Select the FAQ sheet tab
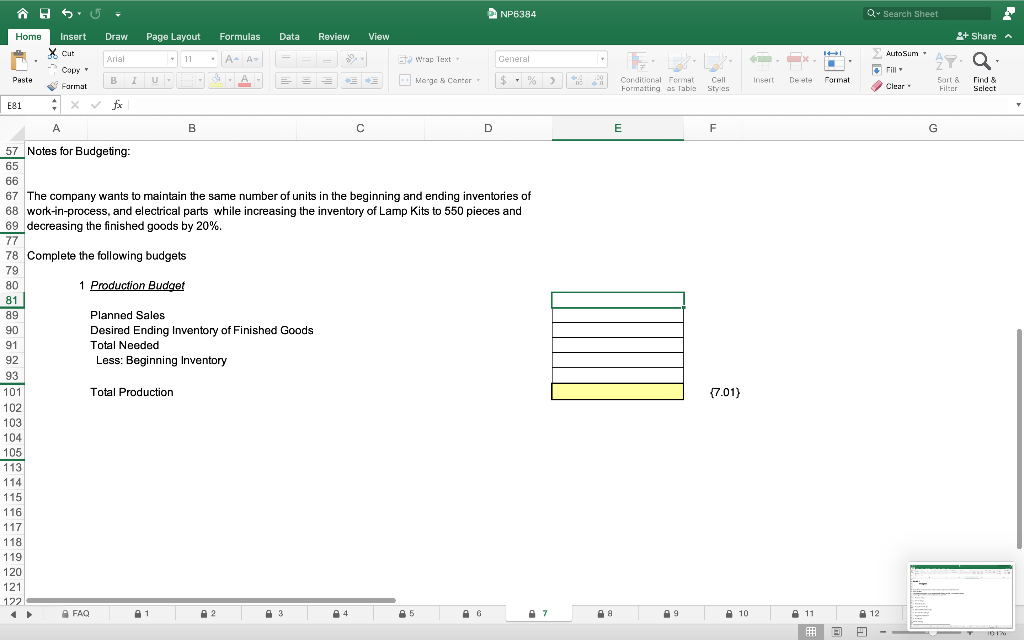1024x640 pixels. (x=78, y=613)
